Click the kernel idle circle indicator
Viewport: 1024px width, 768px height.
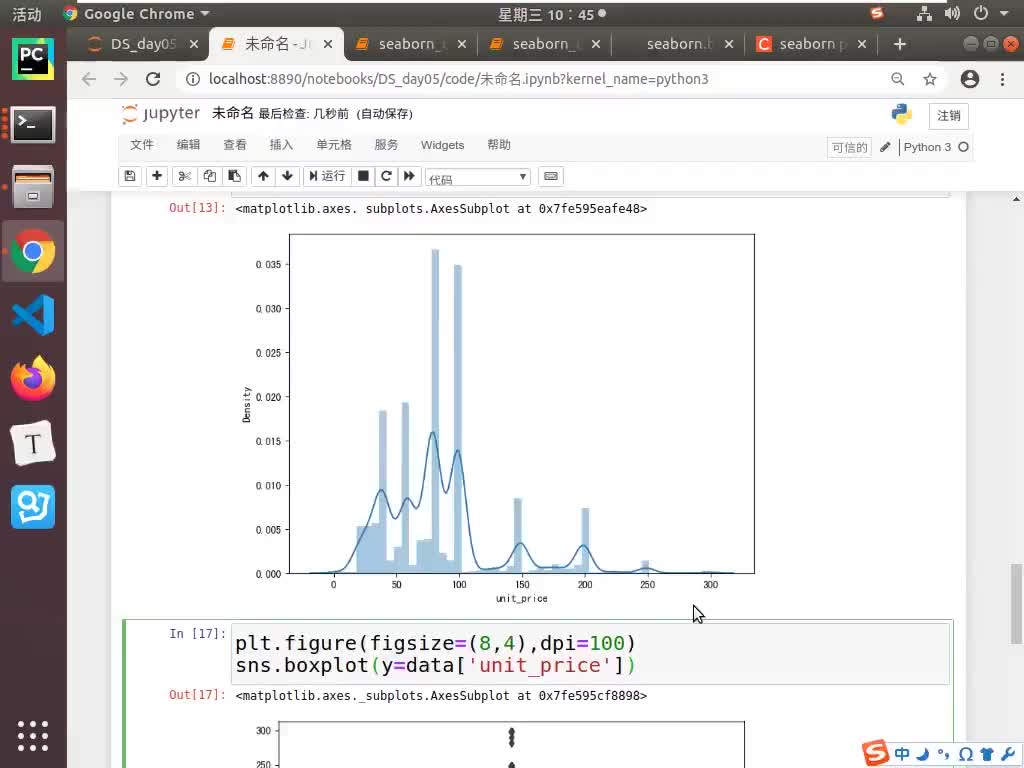pos(963,147)
